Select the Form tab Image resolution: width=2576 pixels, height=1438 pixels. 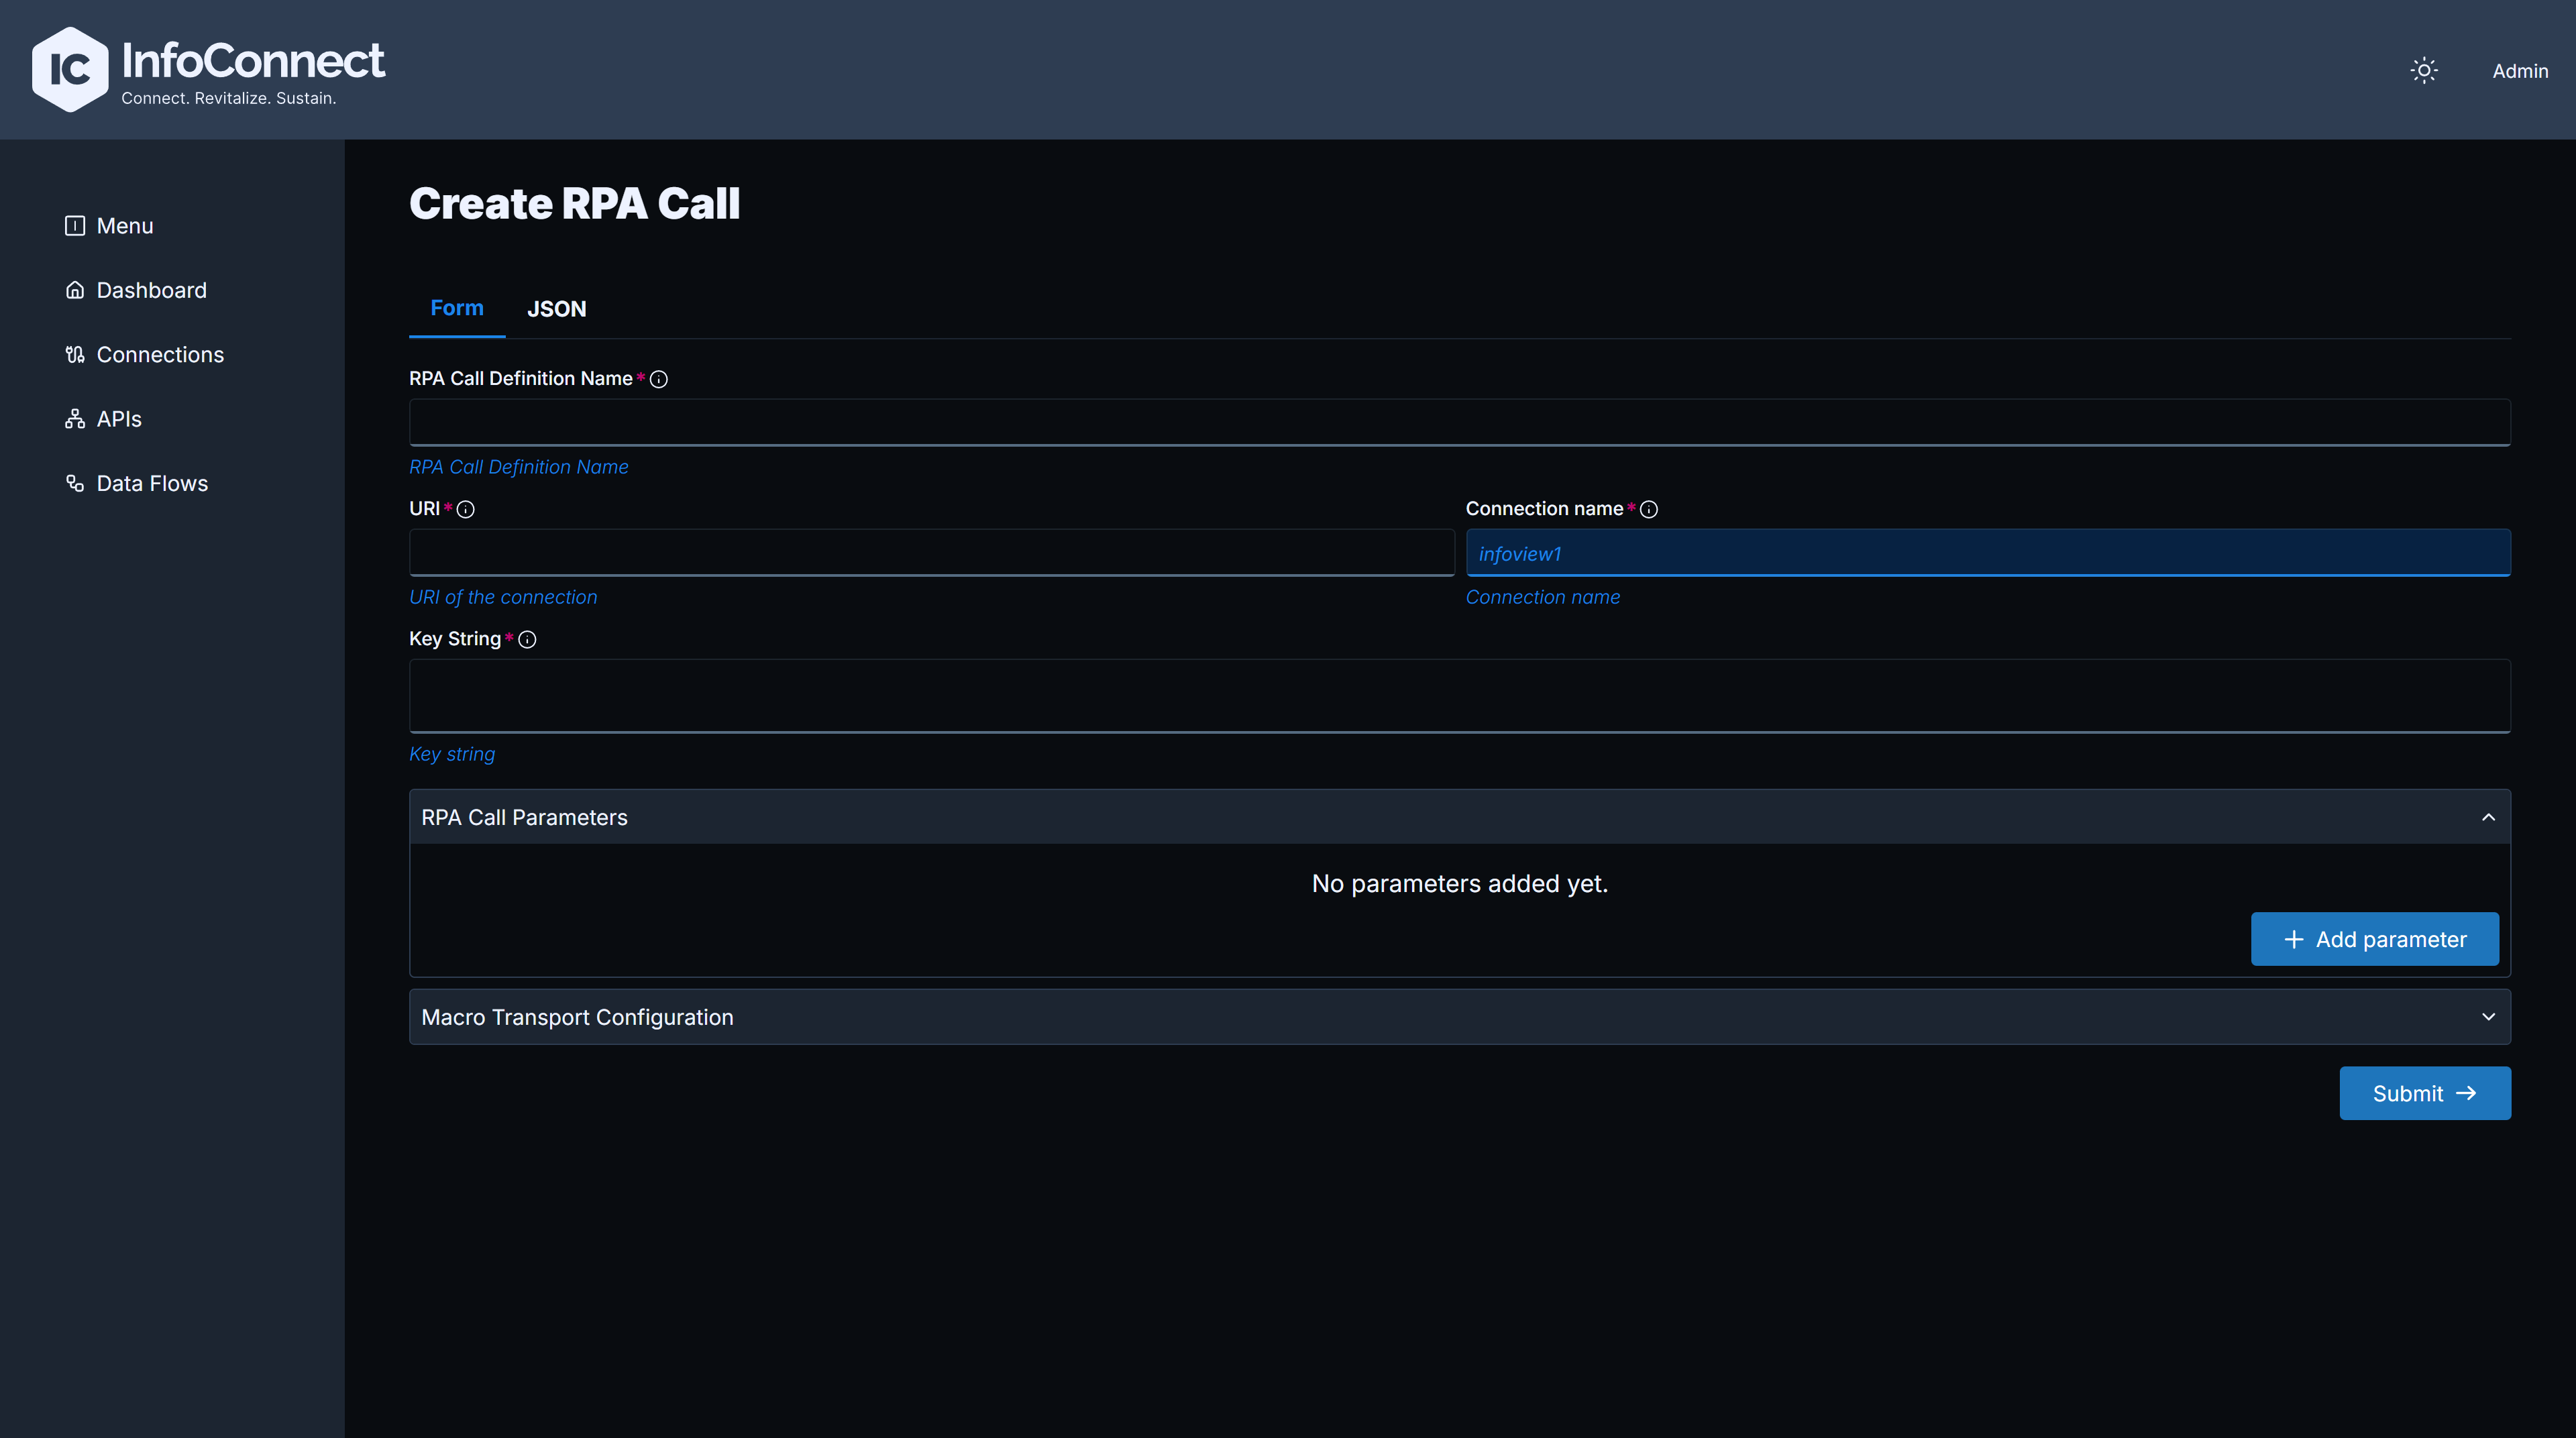[x=457, y=308]
